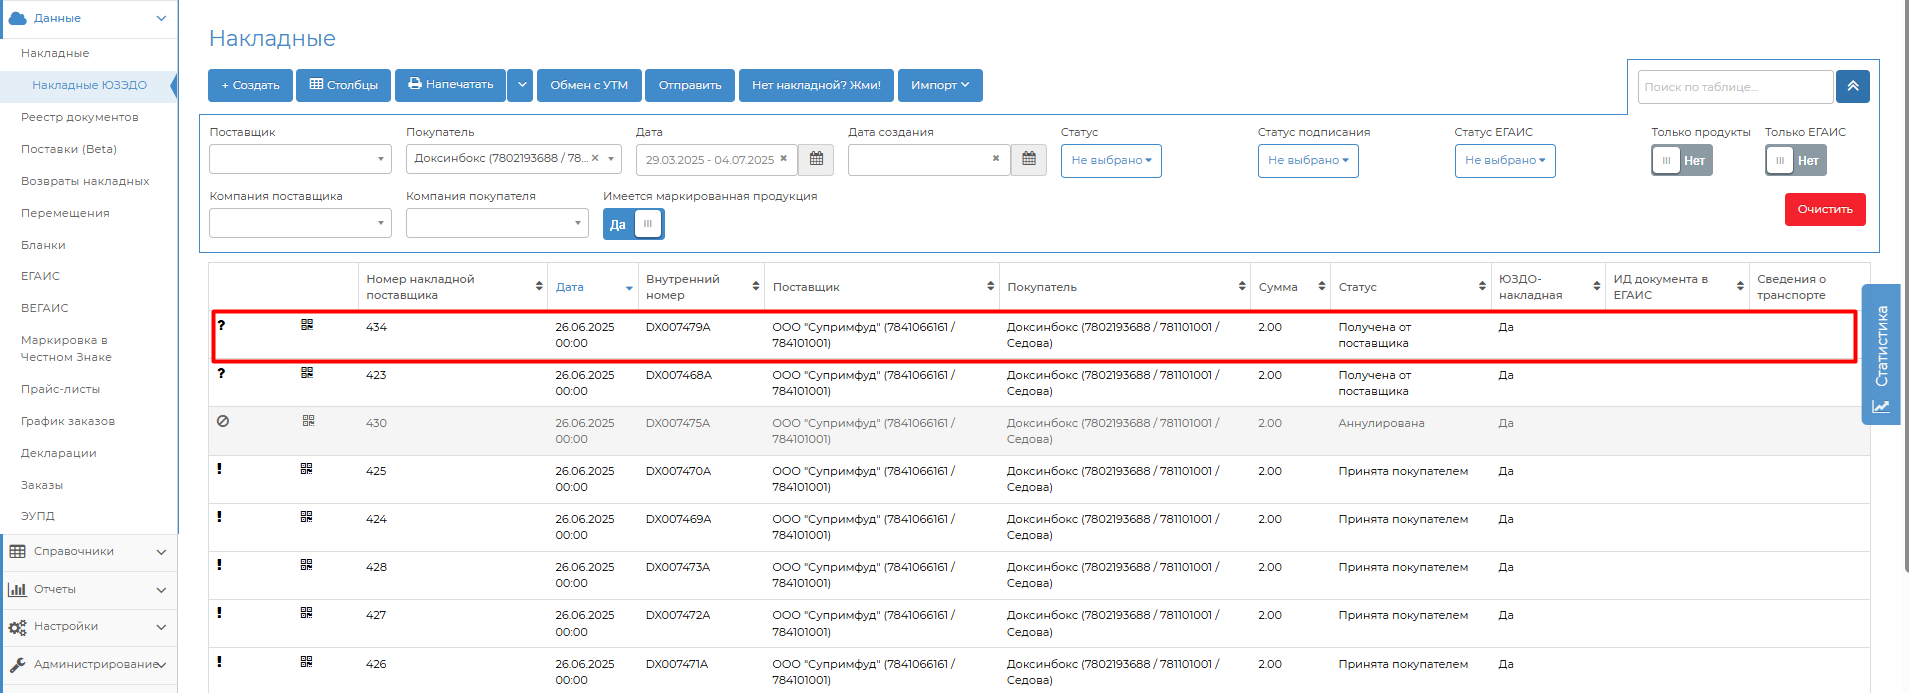Click the QR code icon for invoice 434
Viewport: 1909px width, 693px height.
[307, 325]
